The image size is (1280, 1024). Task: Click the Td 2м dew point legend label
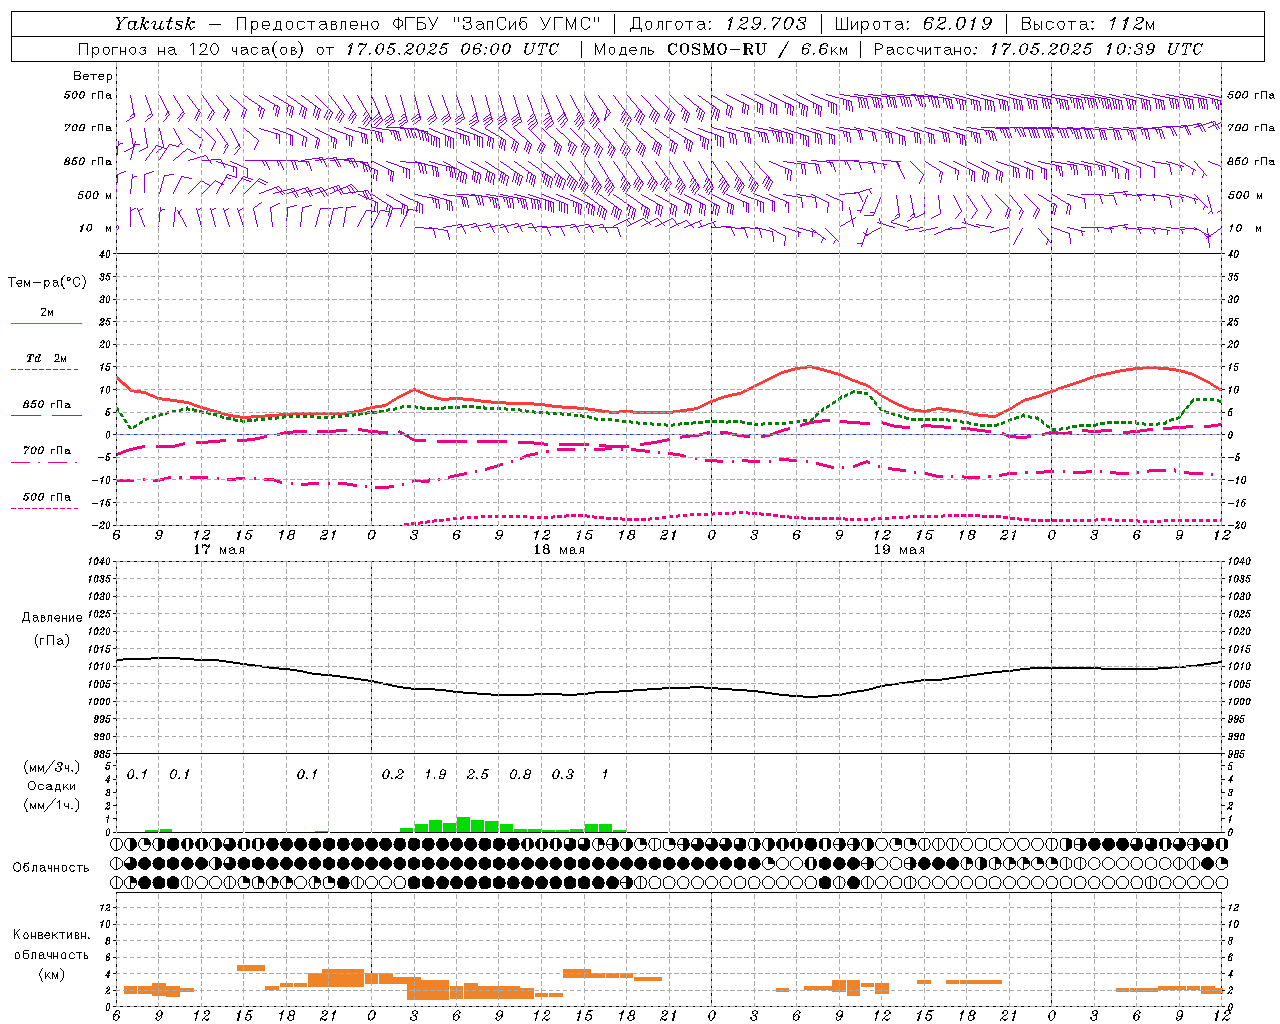click(46, 358)
